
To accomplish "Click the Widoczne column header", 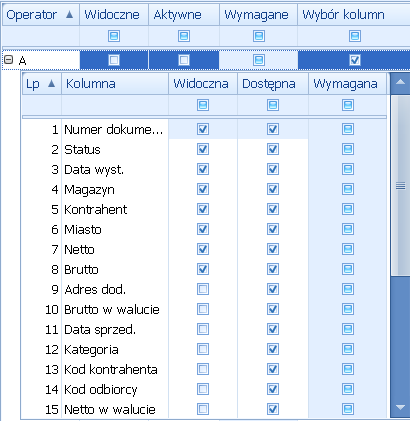I will tap(114, 15).
